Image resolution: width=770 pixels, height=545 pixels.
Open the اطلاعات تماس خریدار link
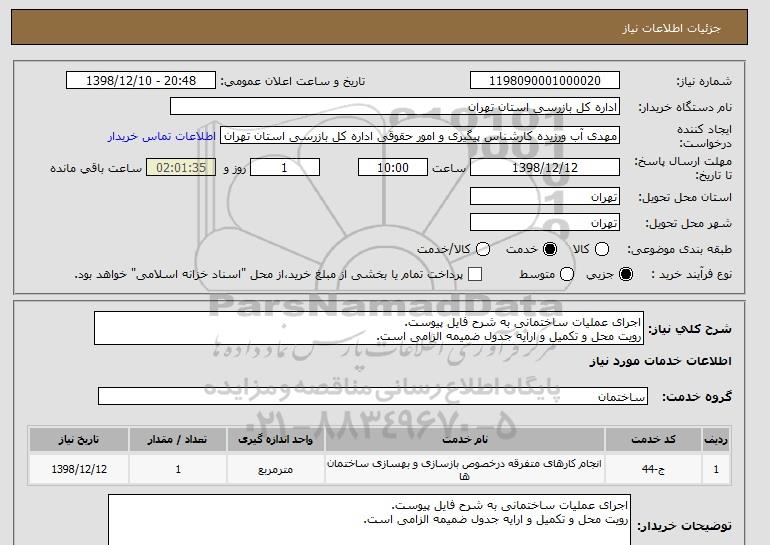click(x=162, y=136)
